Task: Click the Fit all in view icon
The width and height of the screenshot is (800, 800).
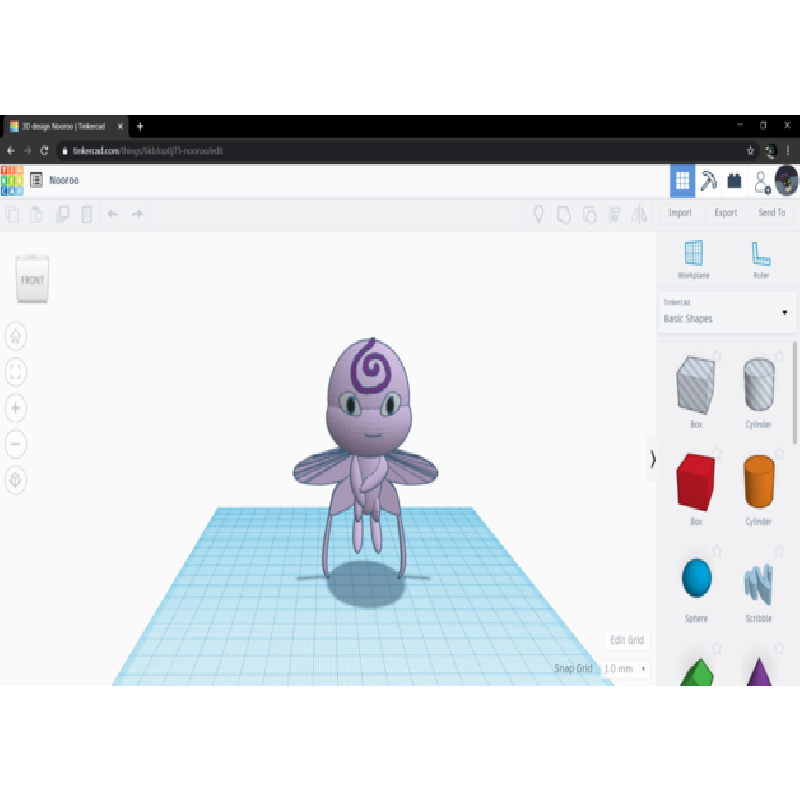Action: [x=16, y=372]
